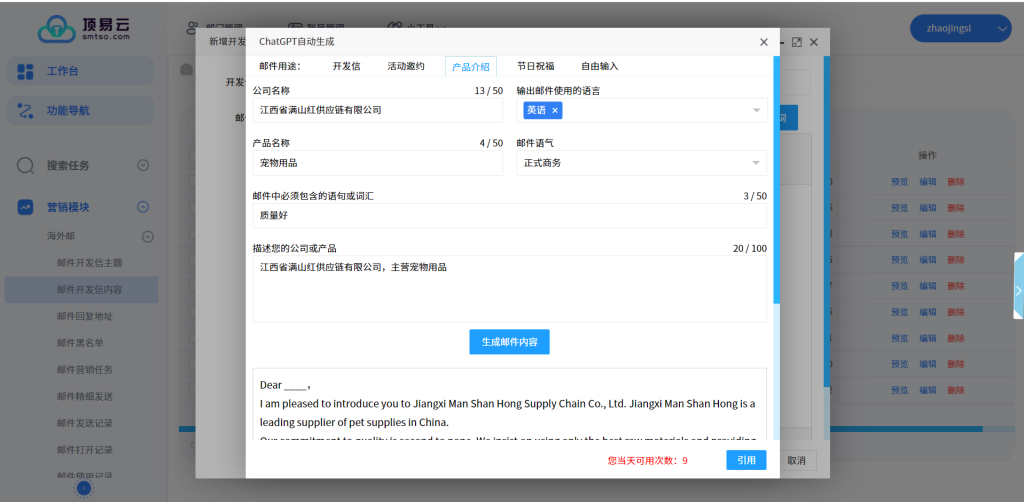Click the 引用 button
The width and height of the screenshot is (1024, 502).
point(746,460)
